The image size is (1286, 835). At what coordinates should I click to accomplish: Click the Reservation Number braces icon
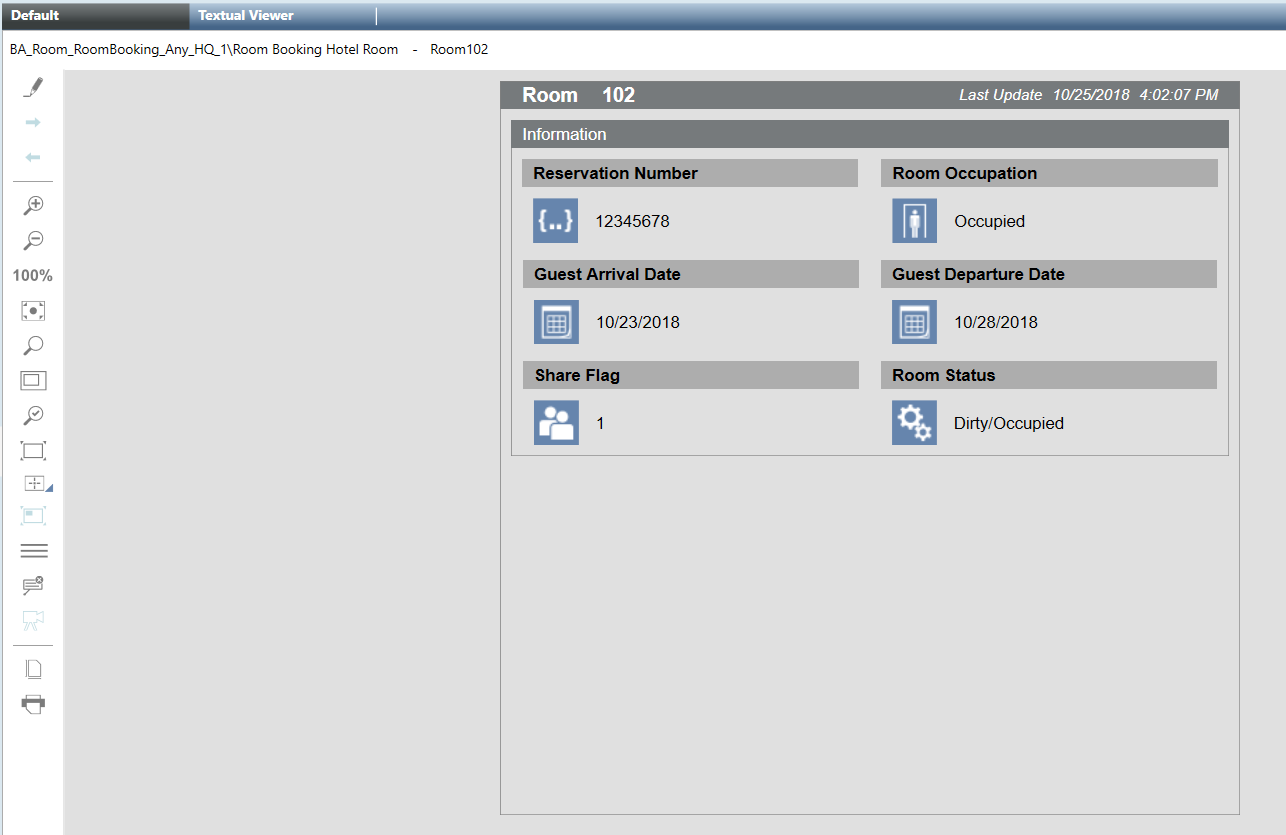(555, 221)
